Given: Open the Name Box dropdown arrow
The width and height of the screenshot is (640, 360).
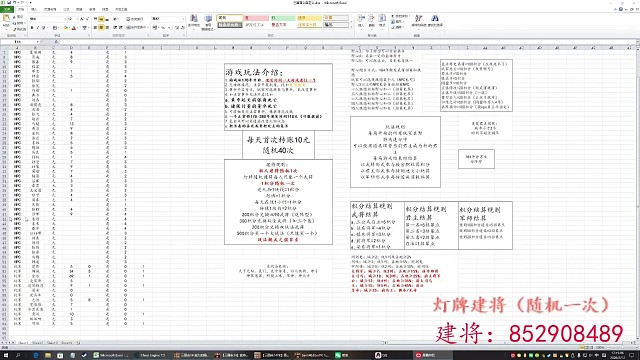Looking at the screenshot, I should click(x=38, y=42).
